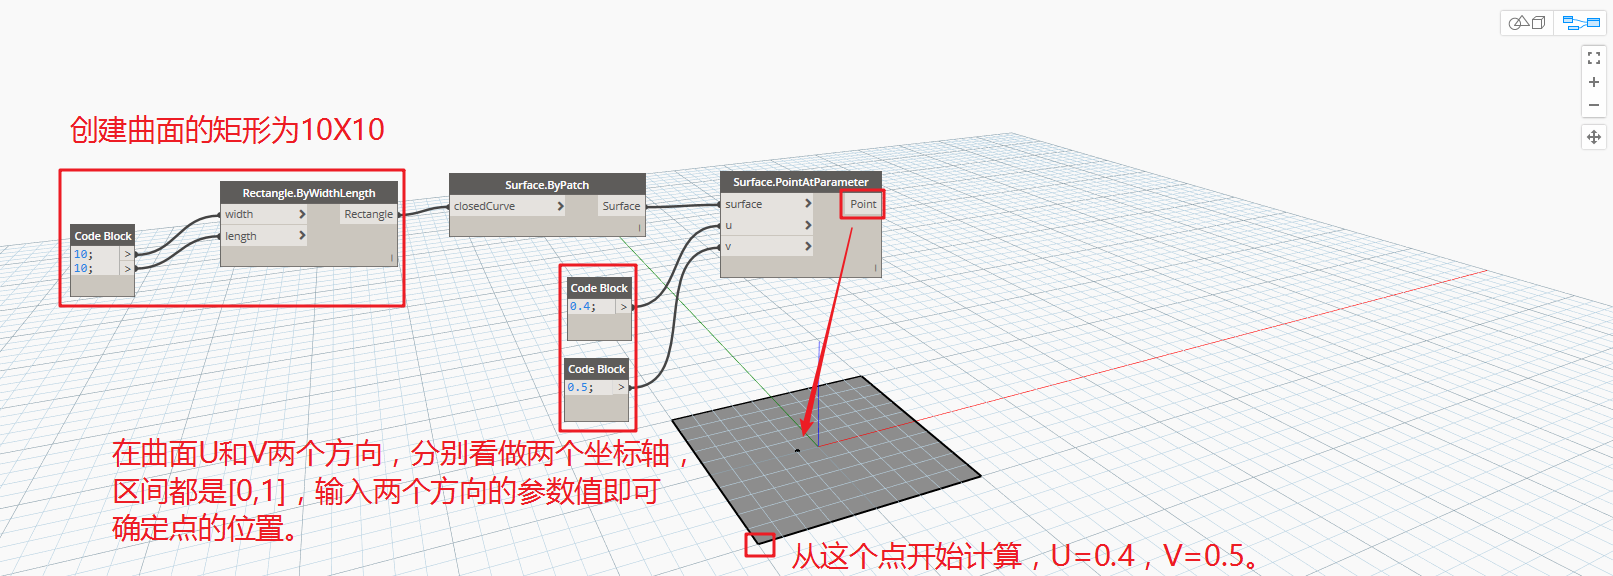This screenshot has width=1613, height=576.
Task: Switch to graph view navigation
Action: (x=1581, y=22)
